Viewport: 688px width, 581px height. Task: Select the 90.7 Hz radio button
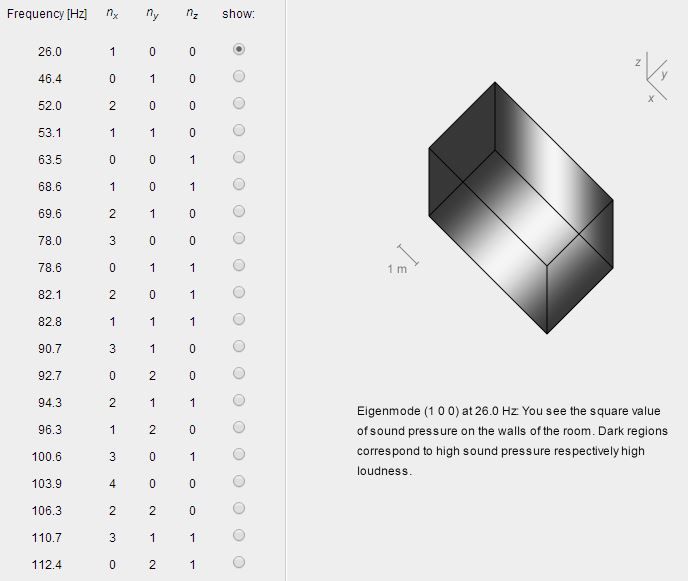[239, 346]
